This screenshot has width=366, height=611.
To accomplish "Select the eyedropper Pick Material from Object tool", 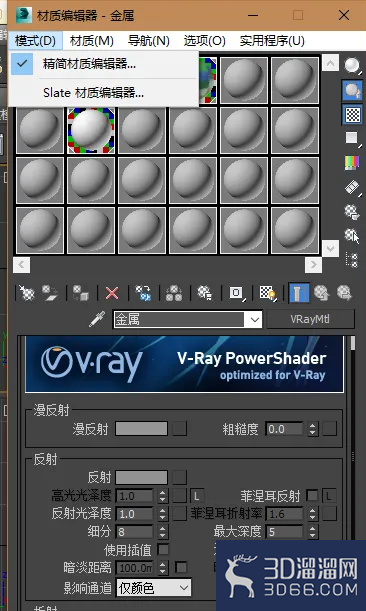I will pyautogui.click(x=97, y=320).
